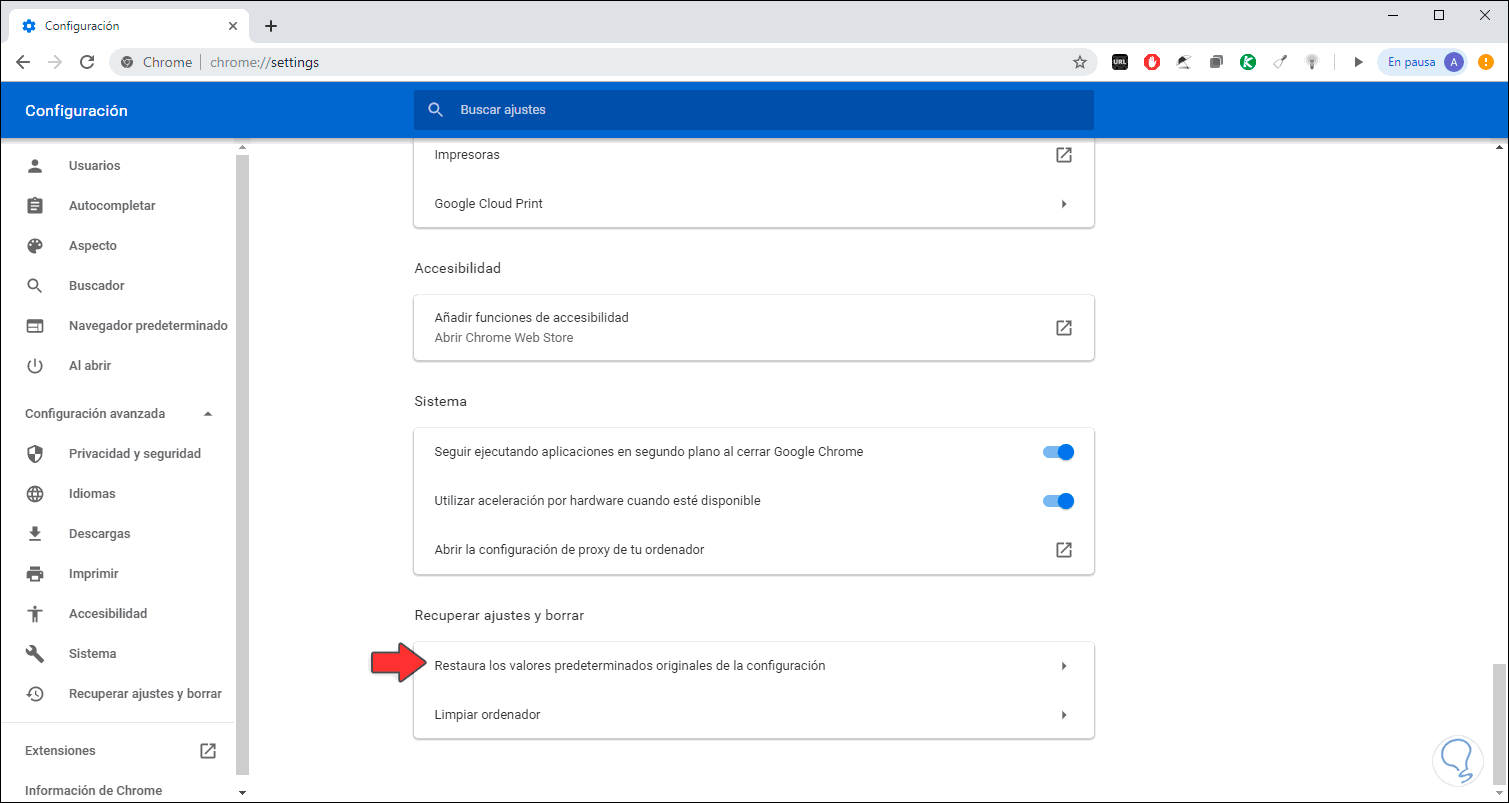Select Privacidad y seguridad in sidebar

click(134, 453)
